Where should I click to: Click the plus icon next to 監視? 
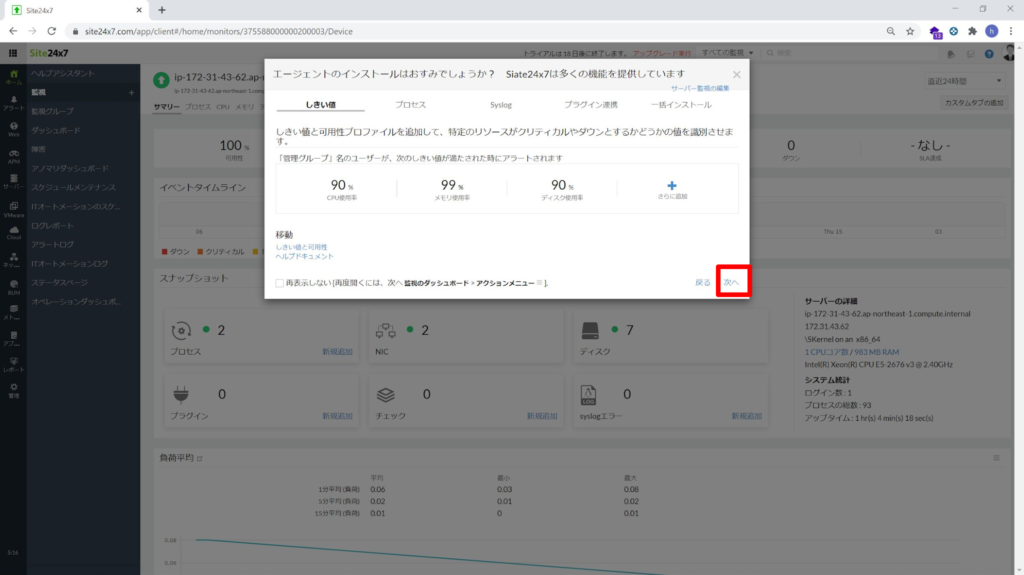131,93
